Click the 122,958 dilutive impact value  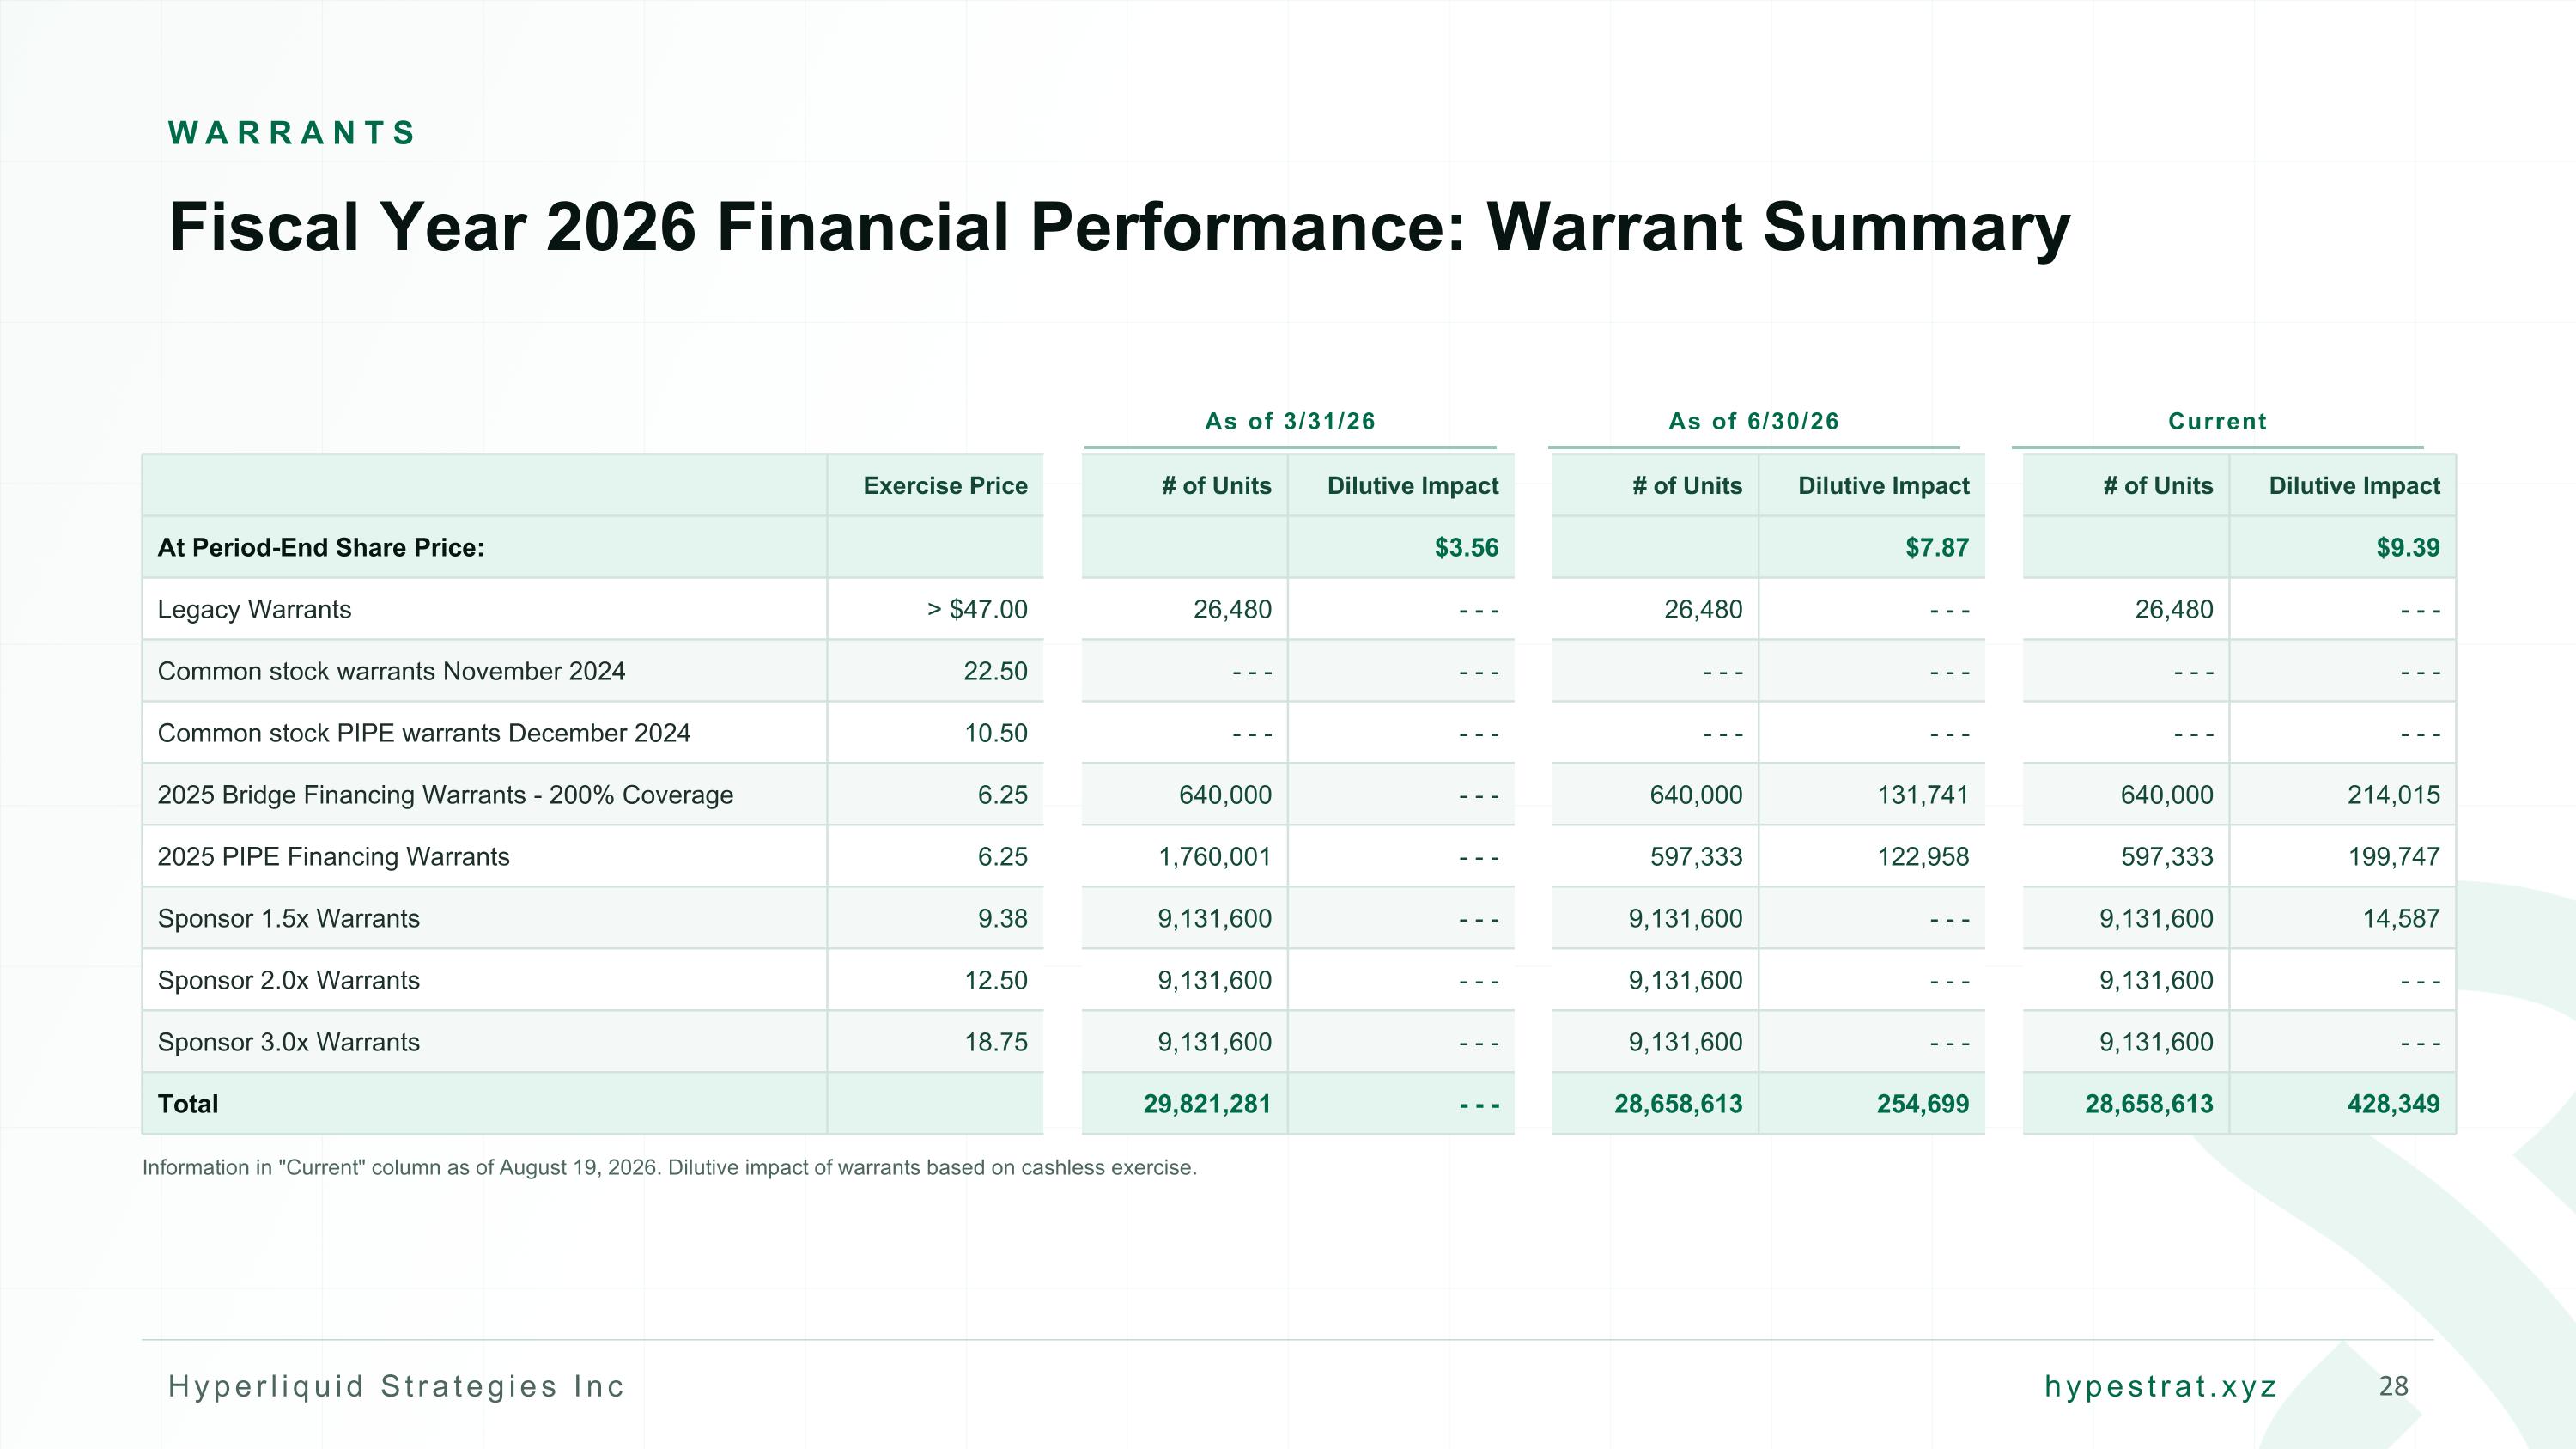click(x=1923, y=858)
